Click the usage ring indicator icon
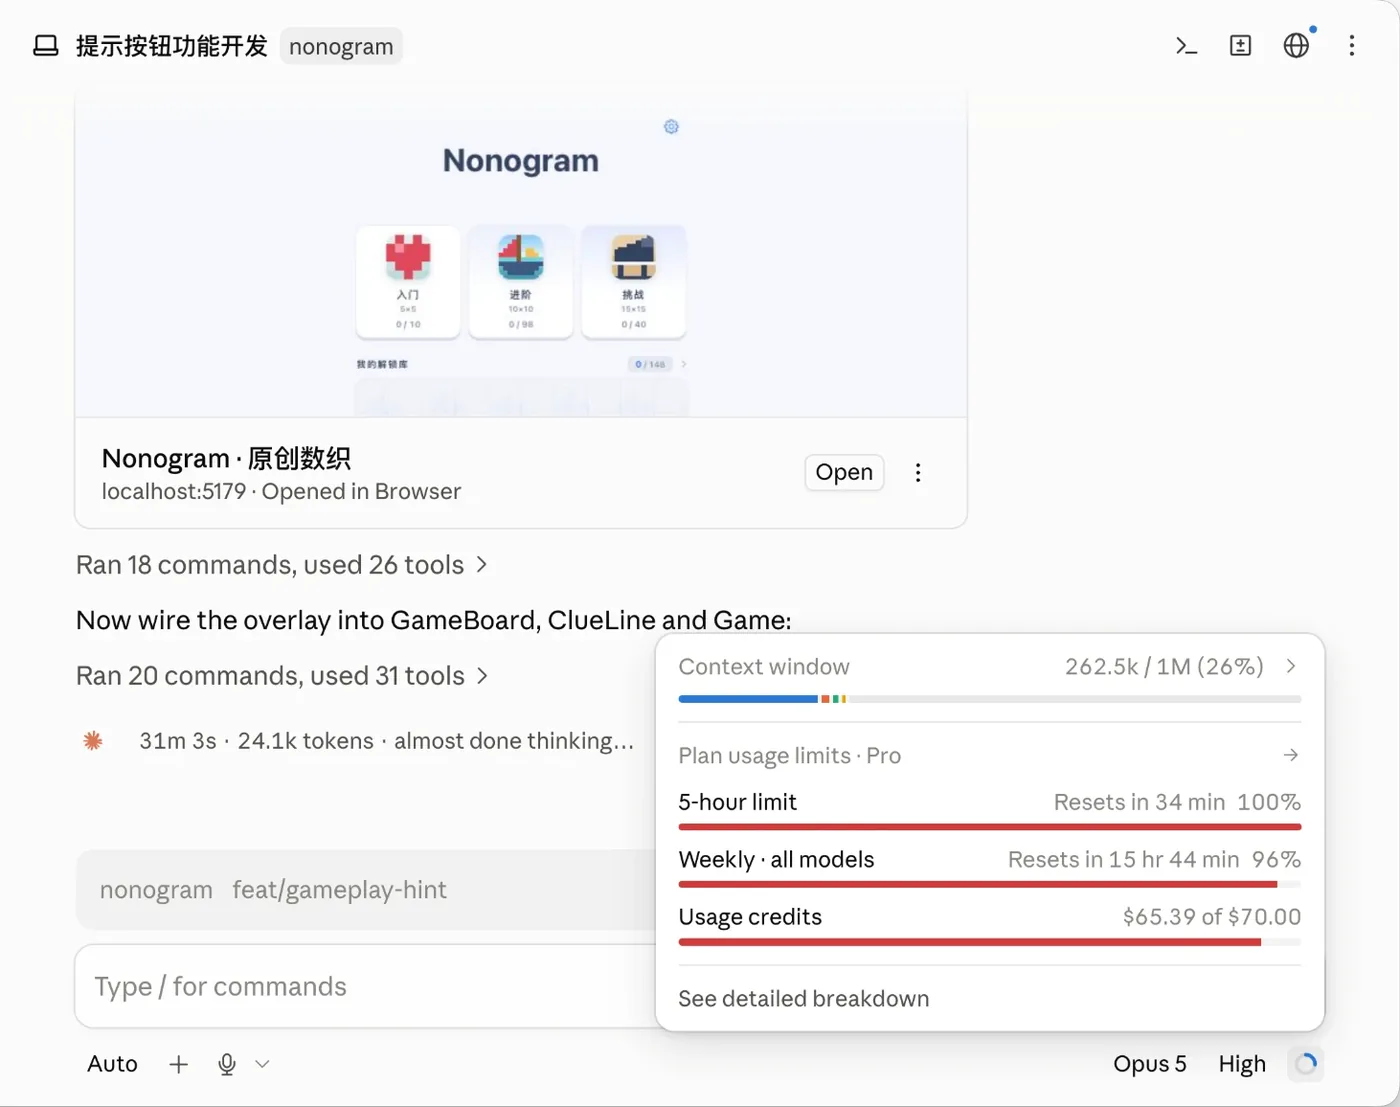This screenshot has width=1400, height=1107. click(x=1306, y=1064)
